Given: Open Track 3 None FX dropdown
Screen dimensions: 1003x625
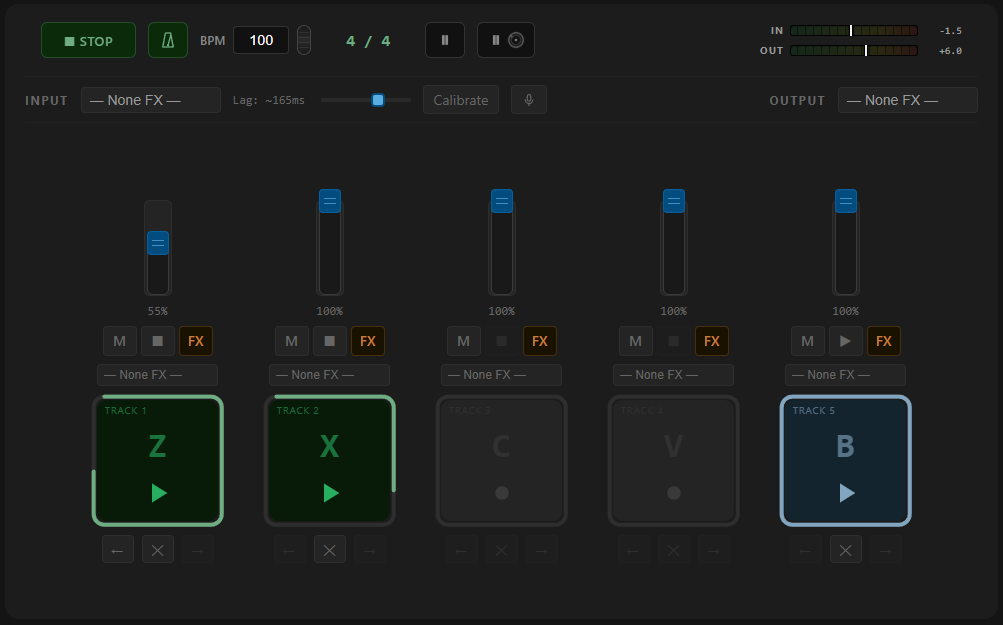Looking at the screenshot, I should [502, 375].
